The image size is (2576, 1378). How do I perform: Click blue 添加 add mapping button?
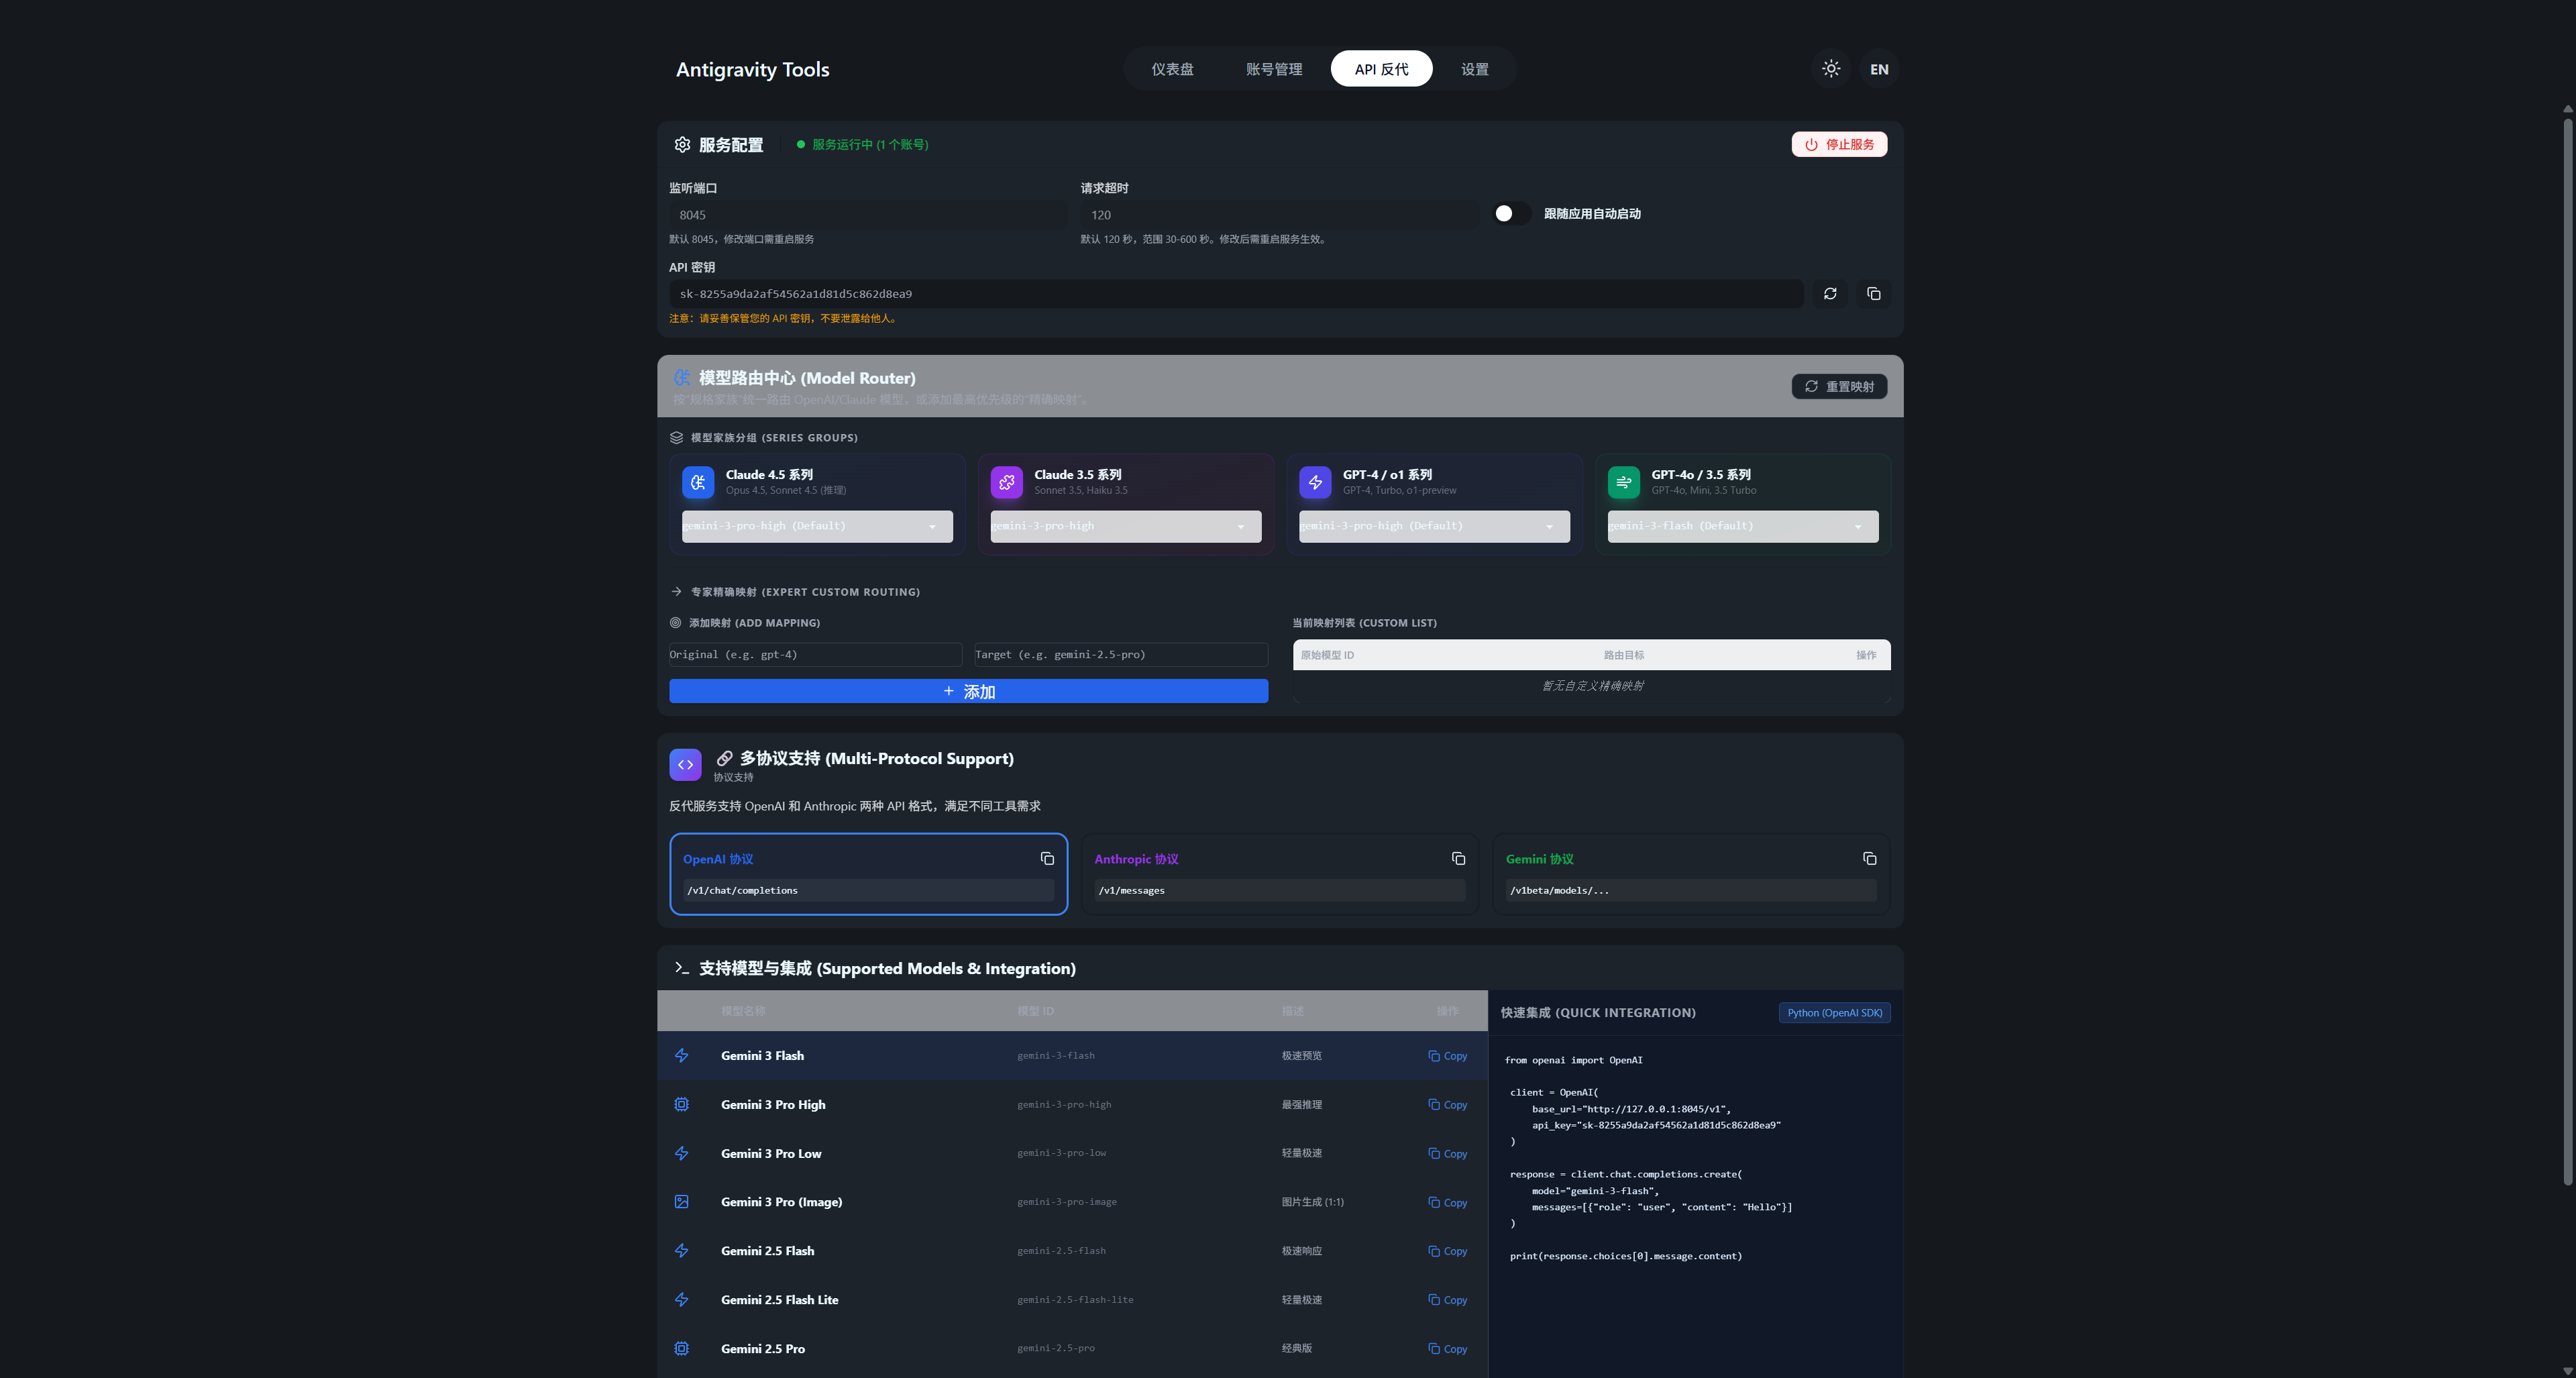pos(968,692)
